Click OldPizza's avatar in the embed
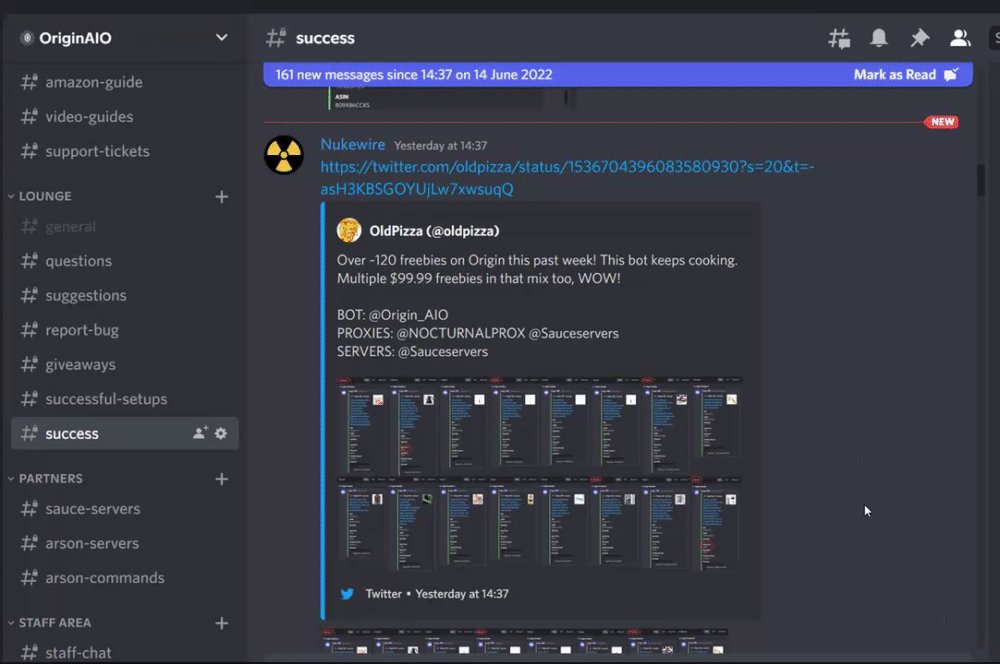The image size is (1000, 664). tap(349, 230)
